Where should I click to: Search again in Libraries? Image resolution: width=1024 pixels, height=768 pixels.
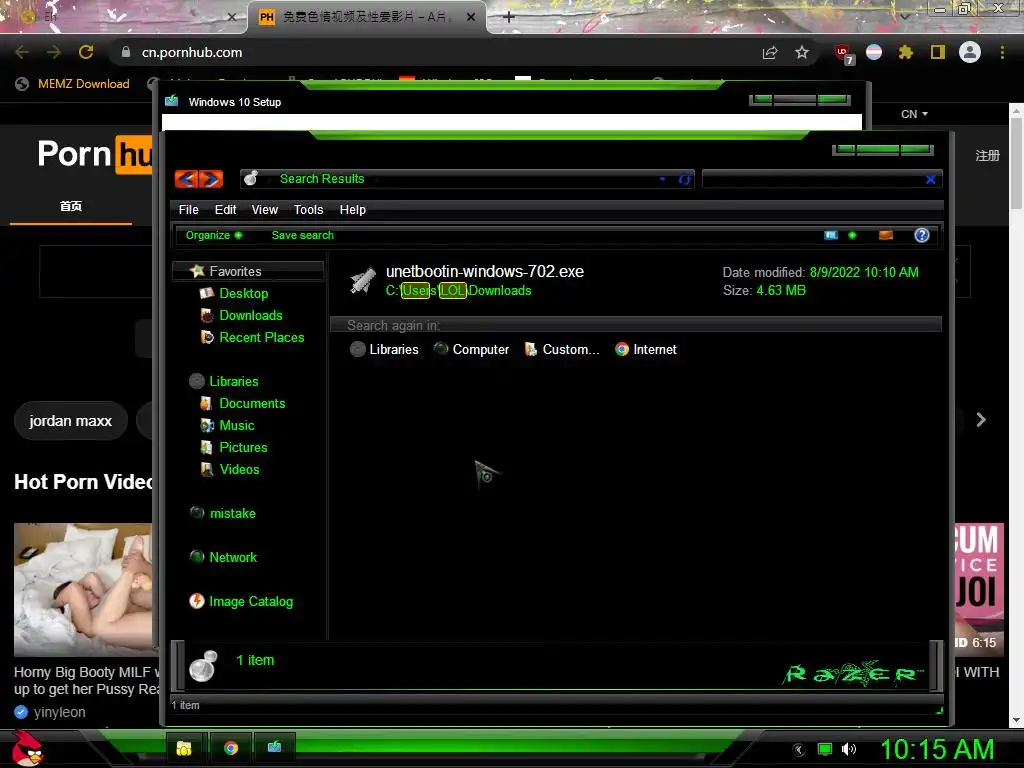click(x=384, y=349)
